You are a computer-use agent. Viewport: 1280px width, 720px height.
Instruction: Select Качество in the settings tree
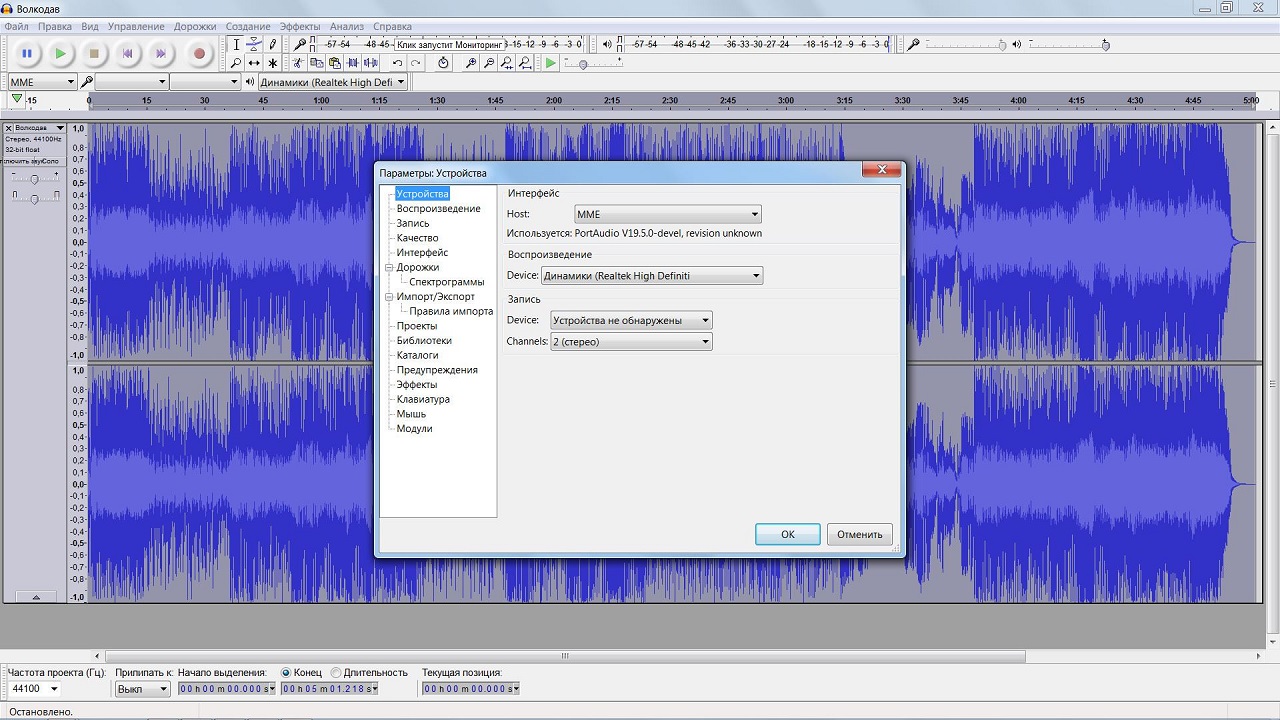pos(417,238)
